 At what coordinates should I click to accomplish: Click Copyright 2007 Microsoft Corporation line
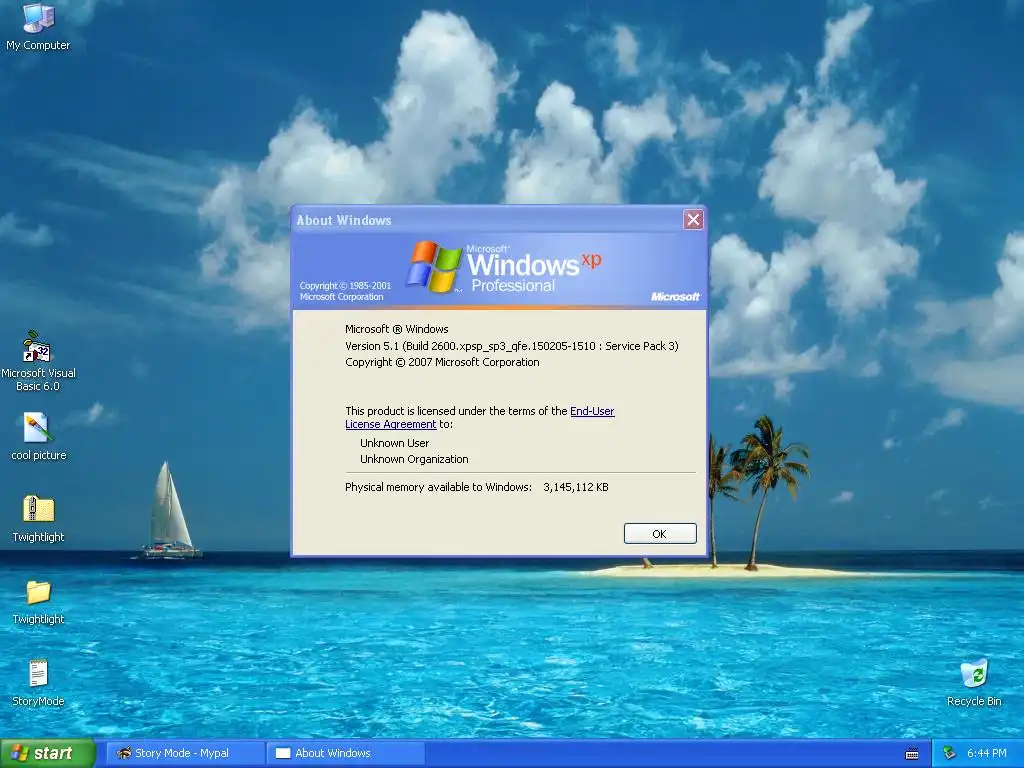tap(442, 362)
